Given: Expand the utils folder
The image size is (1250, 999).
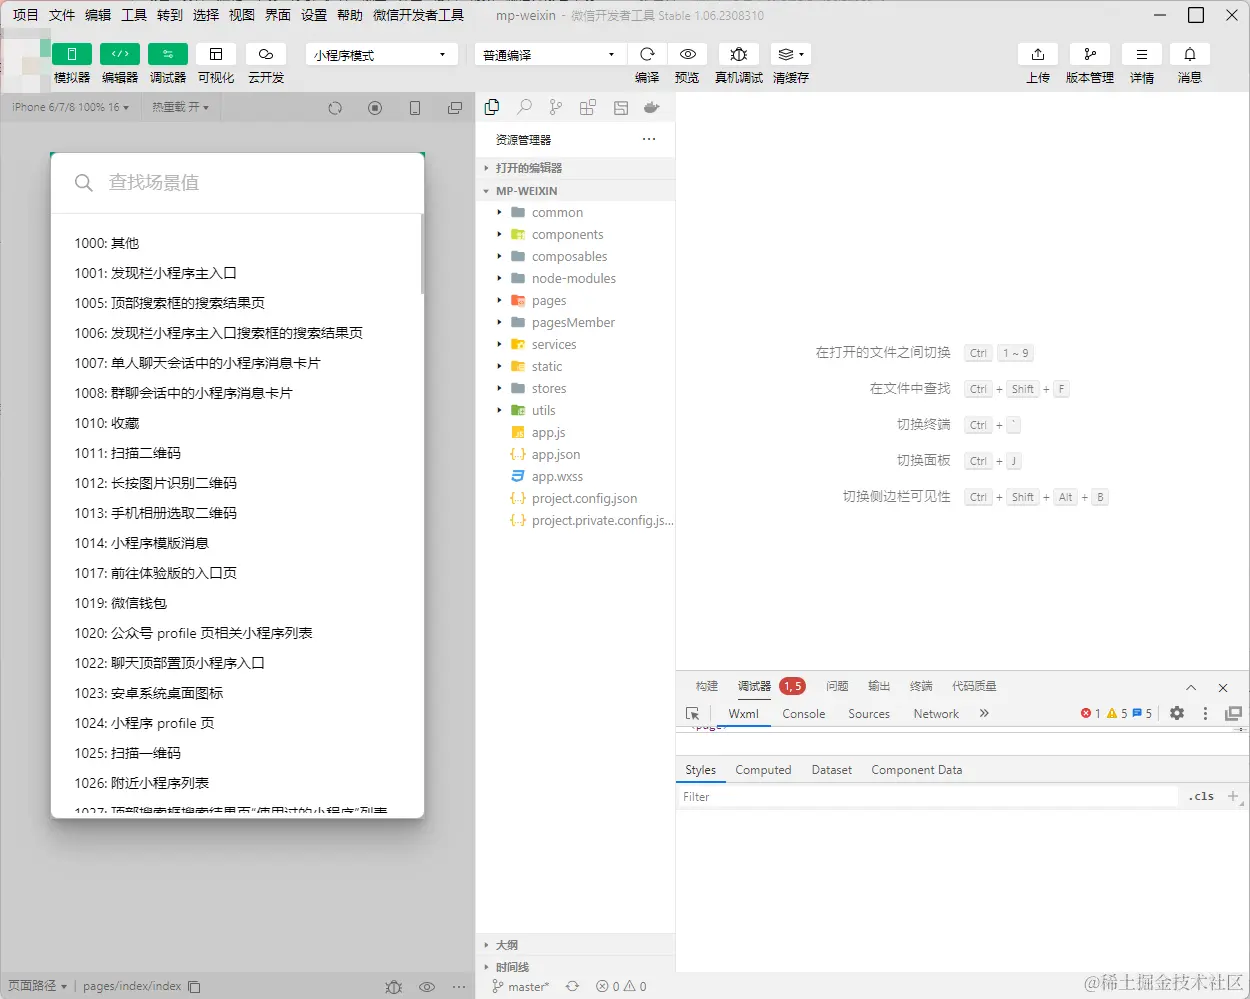Looking at the screenshot, I should [x=576, y=410].
